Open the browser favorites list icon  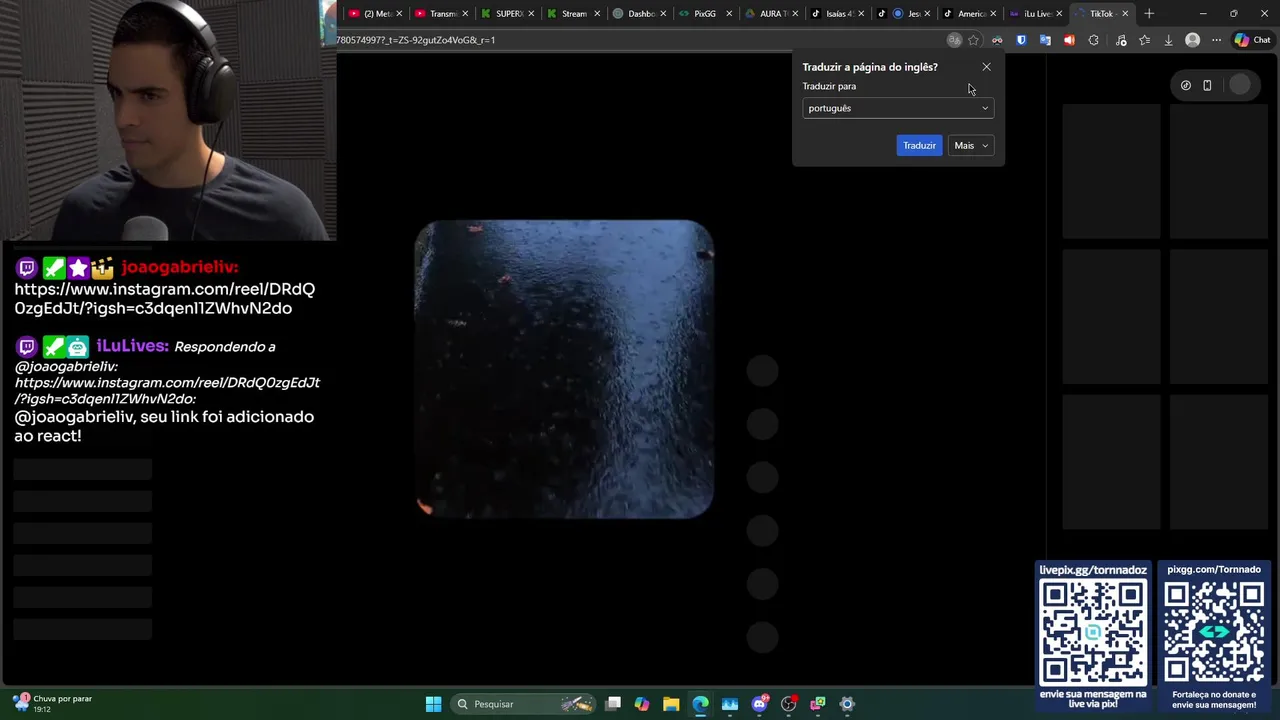(x=1145, y=40)
